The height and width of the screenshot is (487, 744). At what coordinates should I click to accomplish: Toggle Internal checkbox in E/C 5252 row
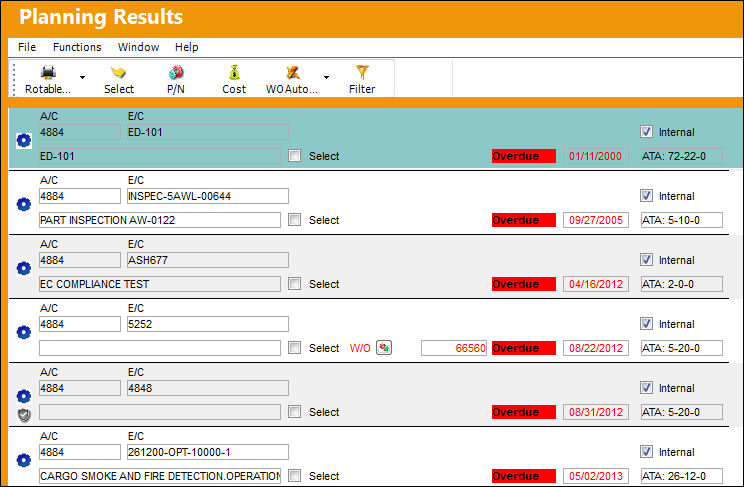tap(646, 324)
